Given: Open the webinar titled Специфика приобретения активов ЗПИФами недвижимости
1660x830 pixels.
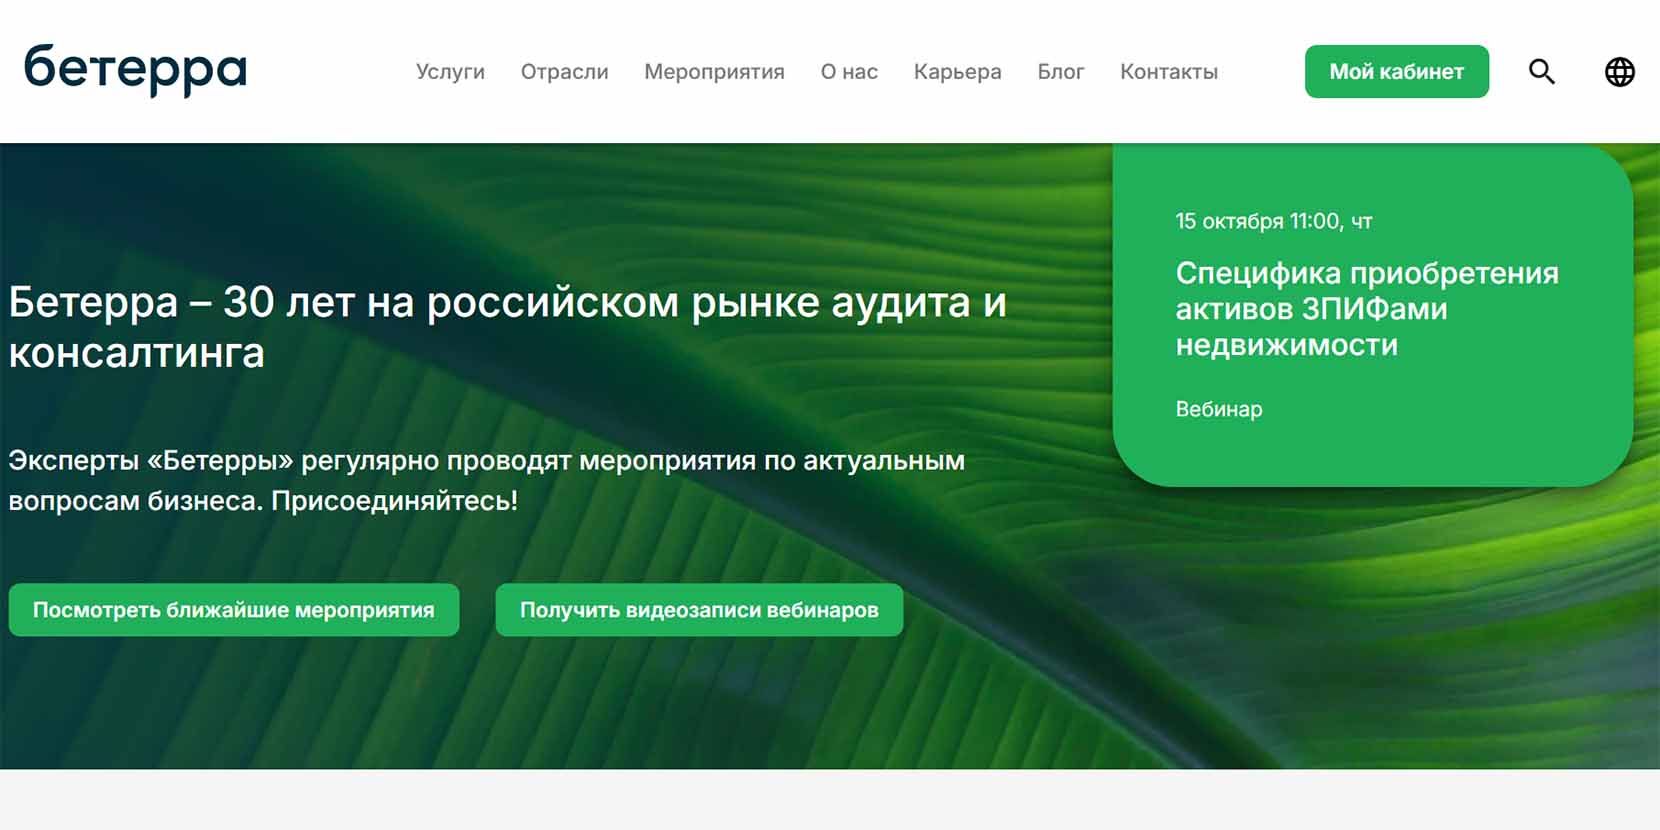Looking at the screenshot, I should point(1366,309).
